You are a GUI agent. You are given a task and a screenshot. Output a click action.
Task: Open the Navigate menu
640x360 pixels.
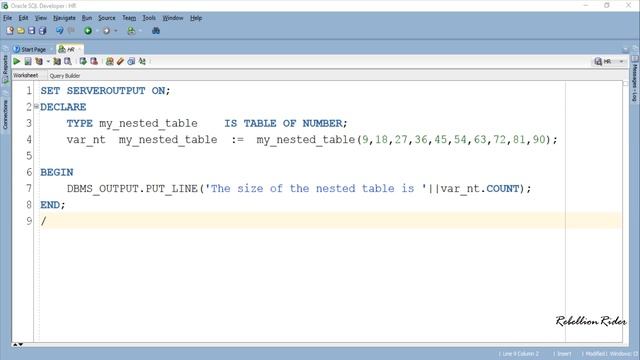click(x=64, y=18)
